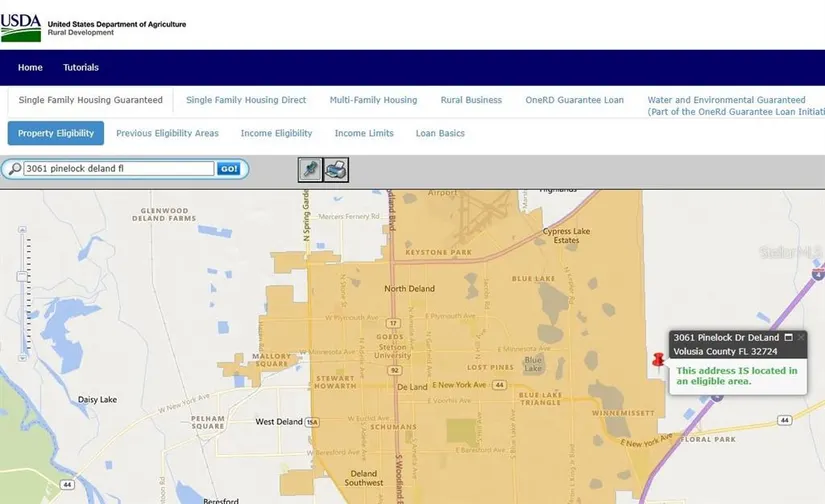Click the map zoom slider handle
This screenshot has width=825, height=504.
[23, 274]
